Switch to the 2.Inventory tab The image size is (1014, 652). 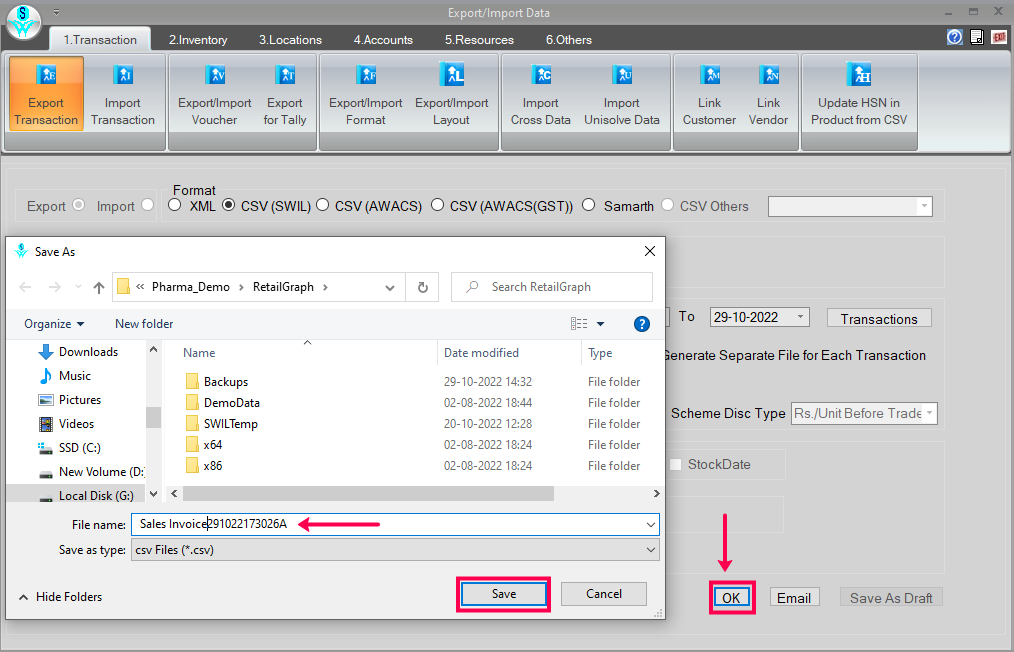[x=198, y=39]
